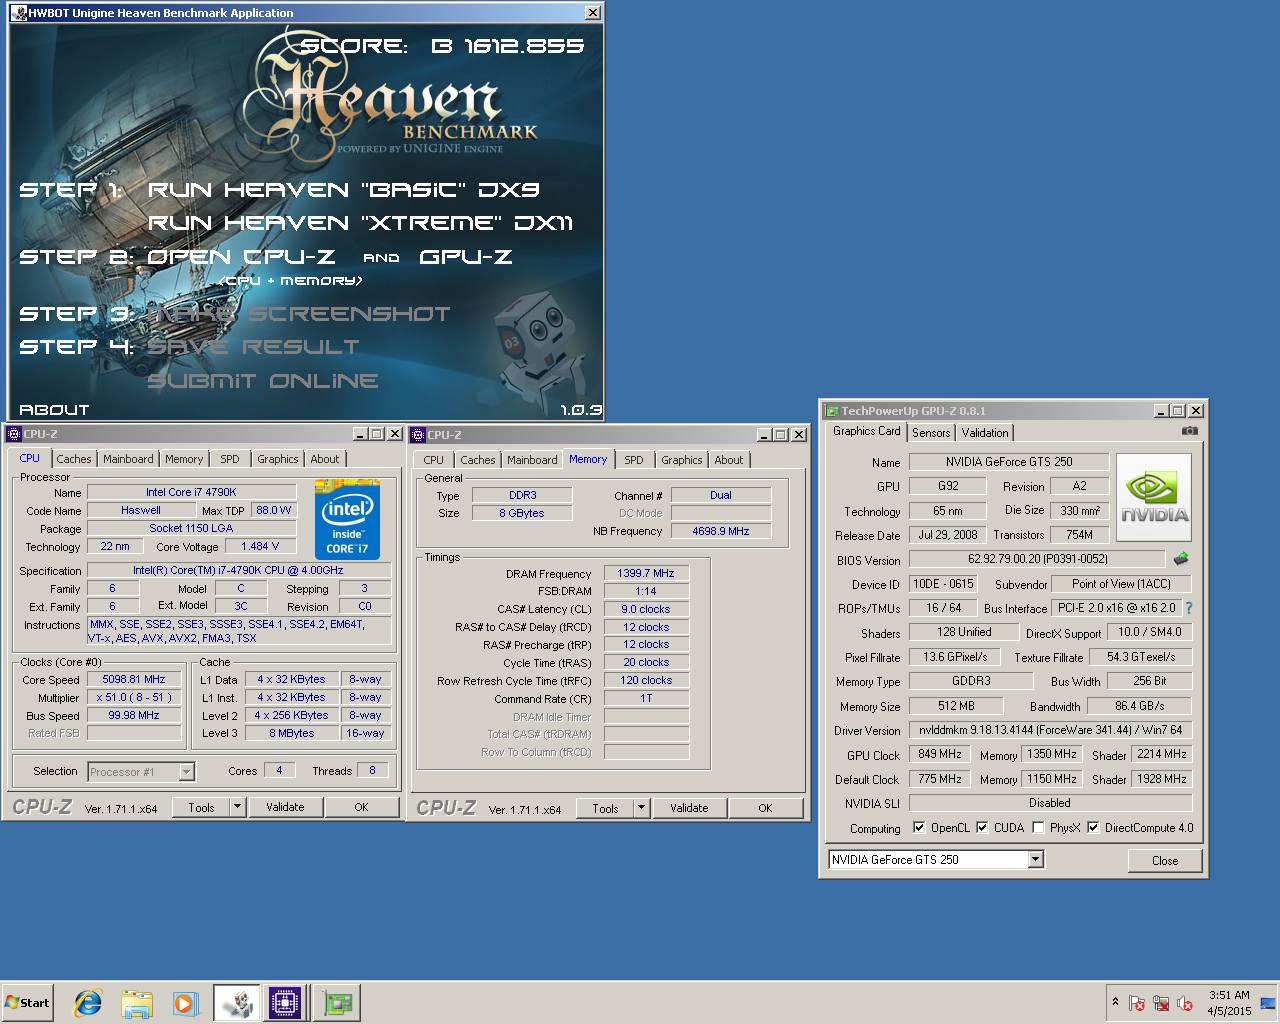Click the network status tray icon

coord(1161,1003)
